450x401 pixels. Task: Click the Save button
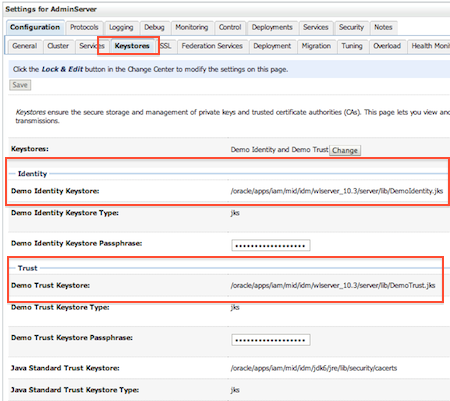[x=20, y=85]
